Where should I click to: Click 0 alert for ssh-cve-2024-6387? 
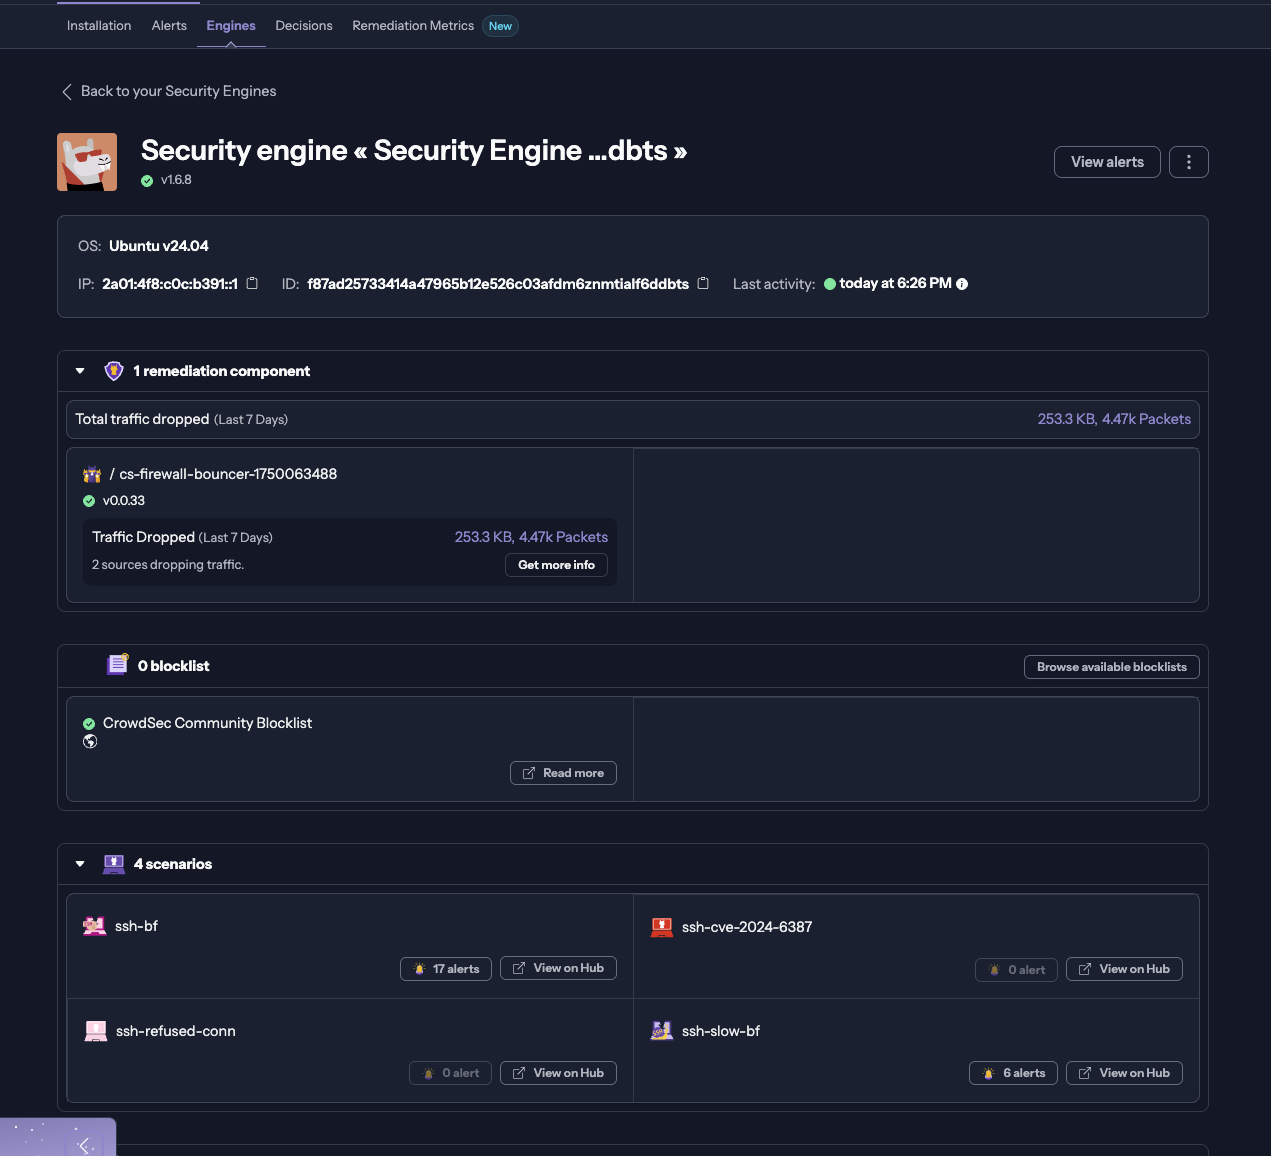1016,970
